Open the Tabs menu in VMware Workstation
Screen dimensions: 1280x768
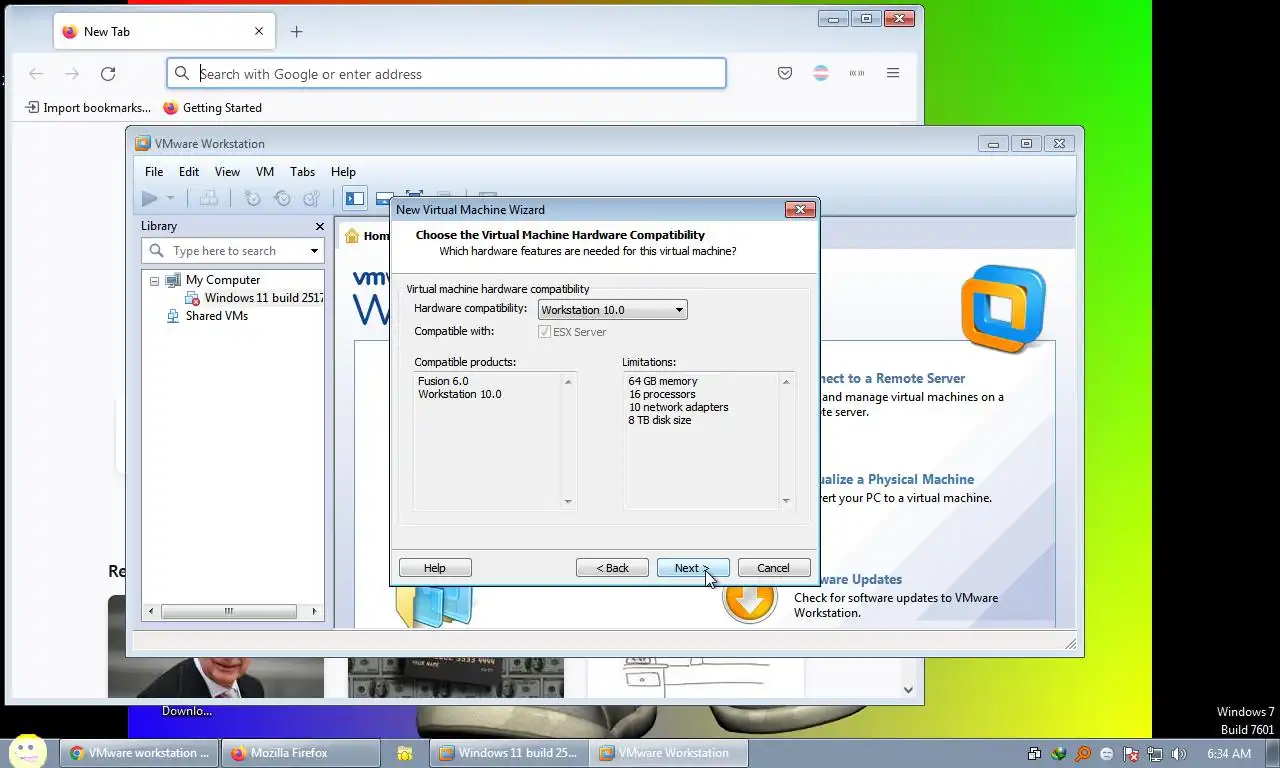302,172
